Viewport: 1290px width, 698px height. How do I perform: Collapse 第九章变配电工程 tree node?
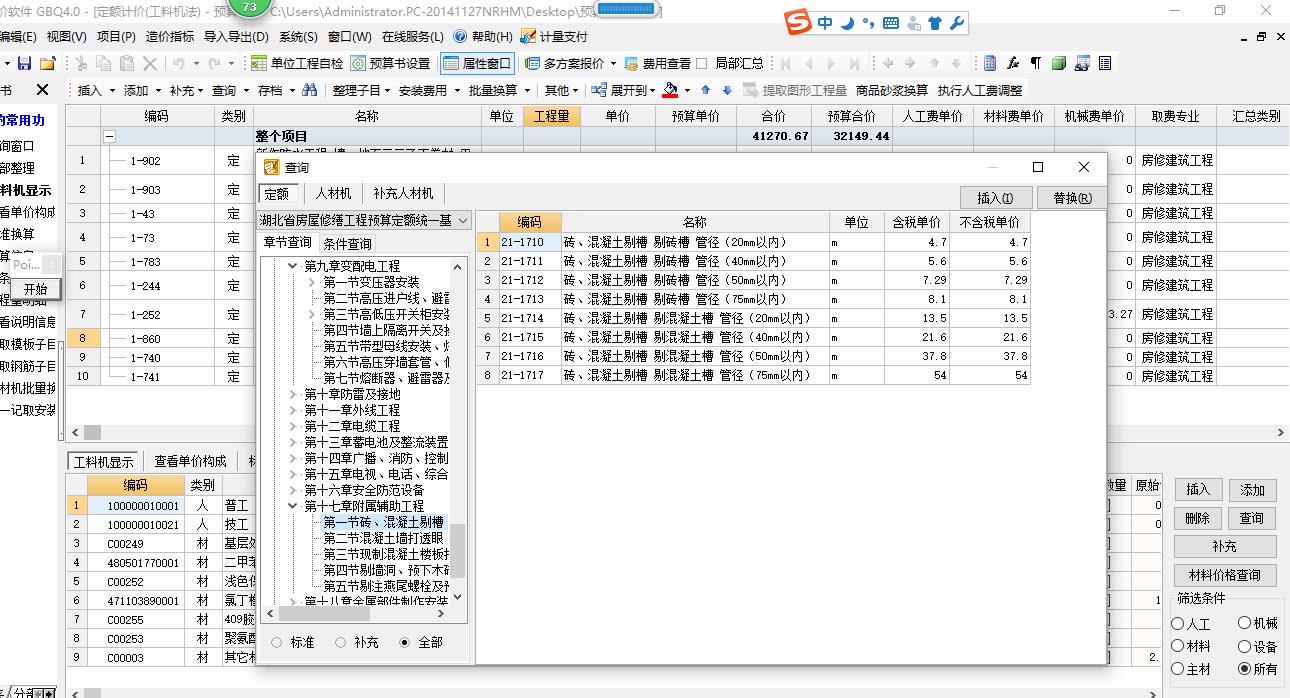click(293, 266)
